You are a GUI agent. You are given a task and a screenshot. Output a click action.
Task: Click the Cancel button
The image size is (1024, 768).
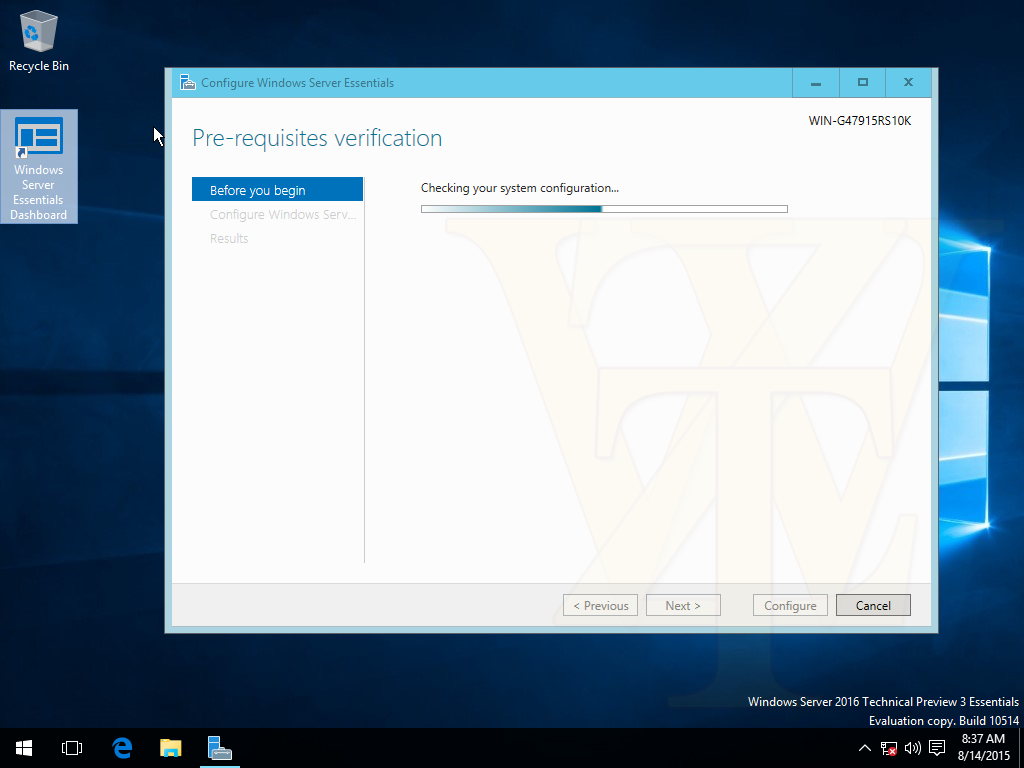click(x=873, y=605)
